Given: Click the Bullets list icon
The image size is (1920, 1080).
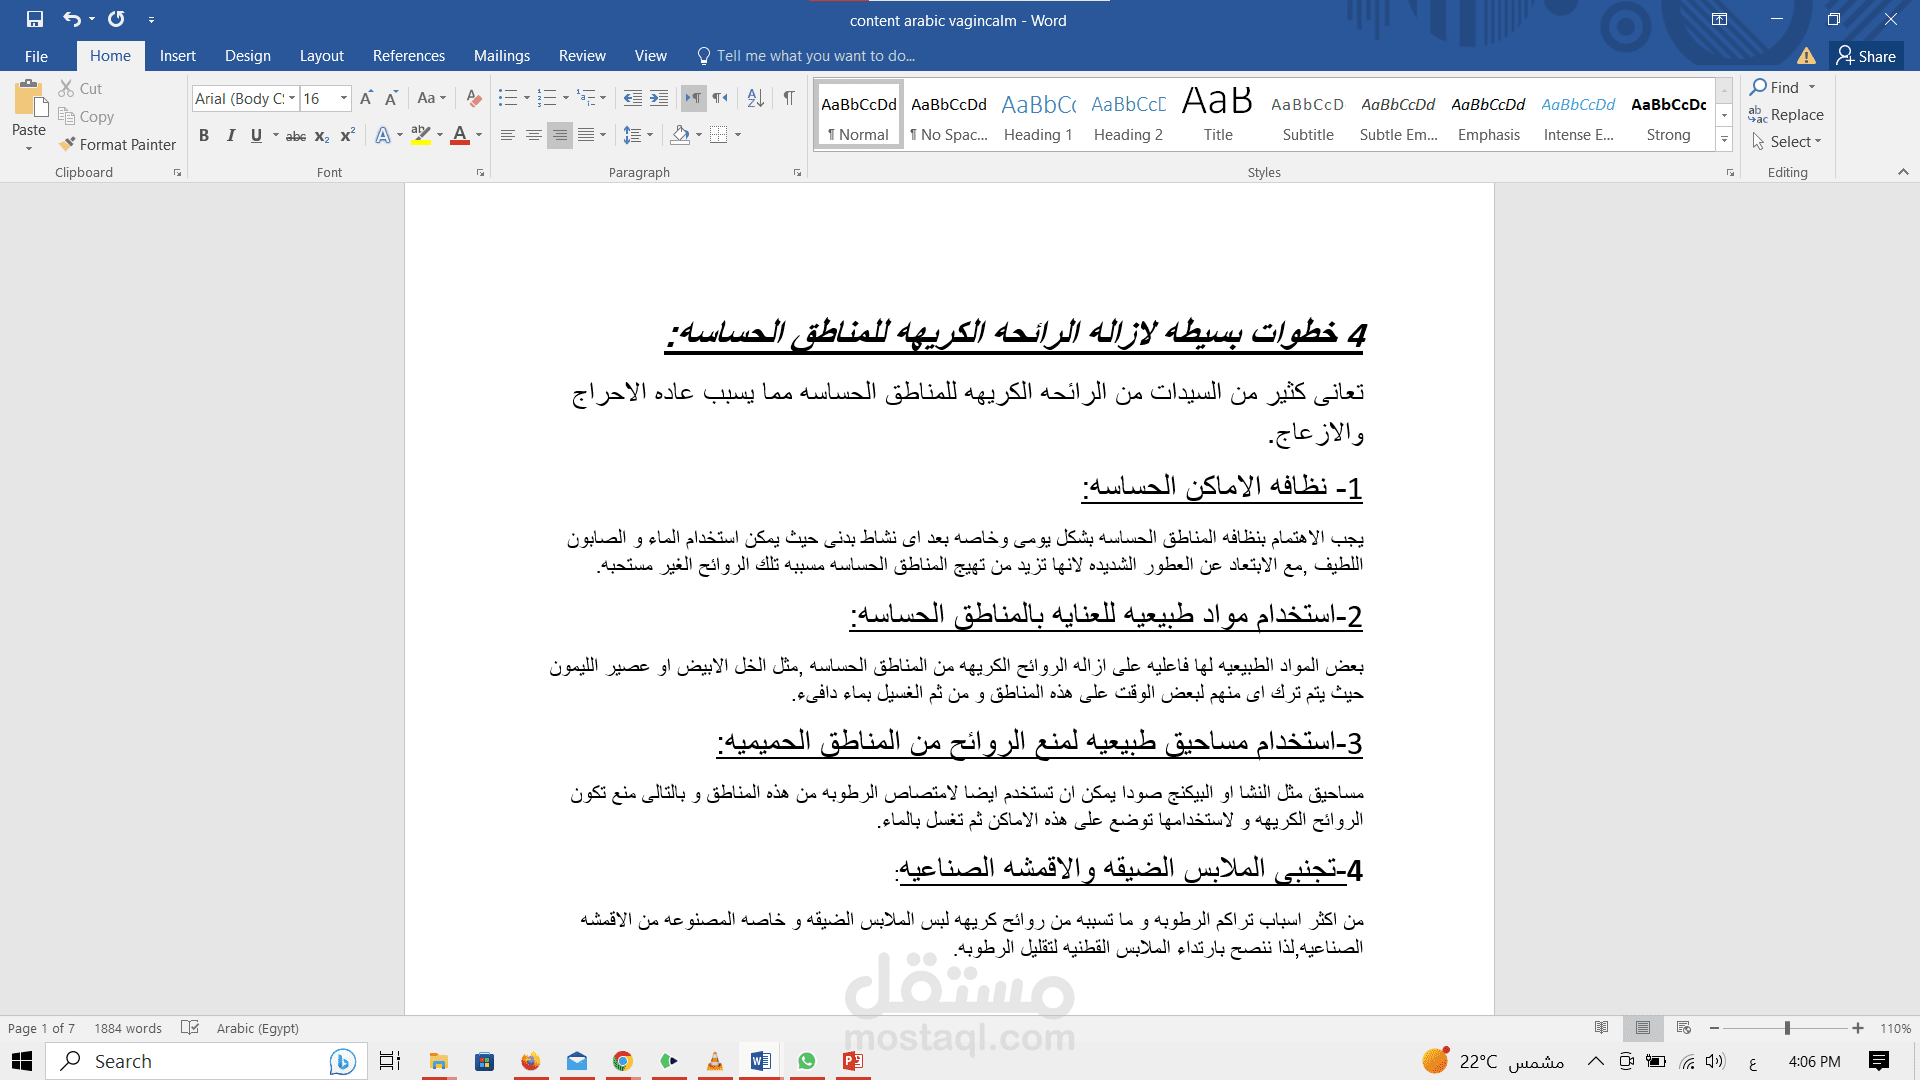Looking at the screenshot, I should tap(508, 98).
